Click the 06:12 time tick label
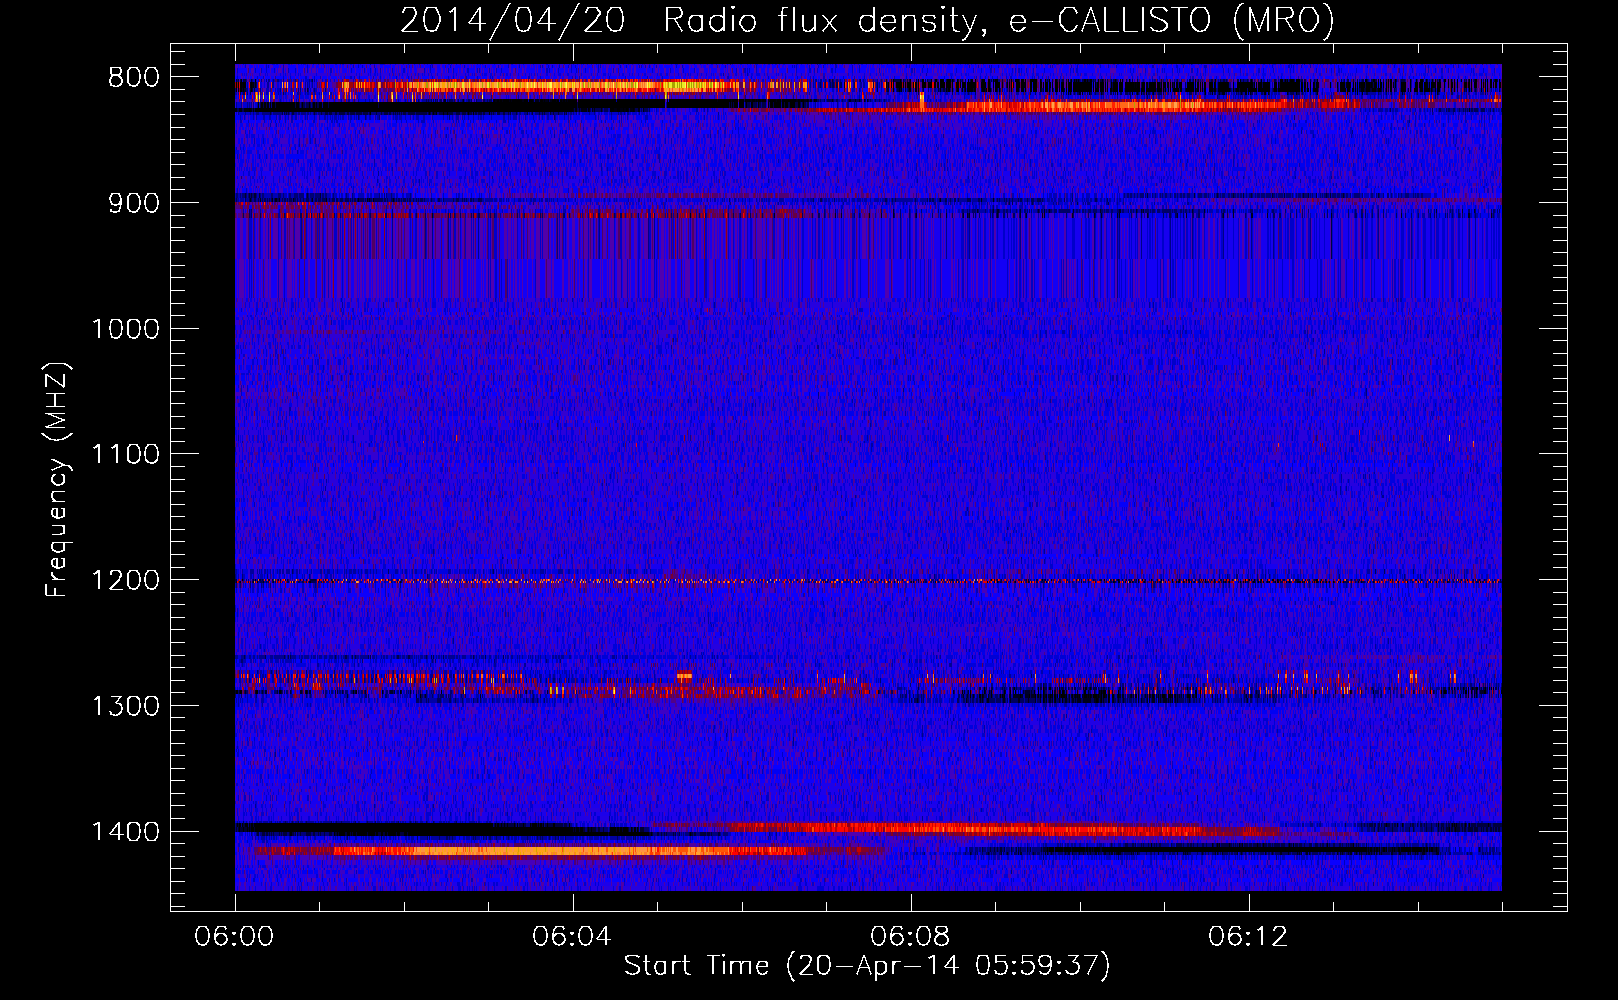This screenshot has height=1000, width=1618. click(x=1248, y=937)
